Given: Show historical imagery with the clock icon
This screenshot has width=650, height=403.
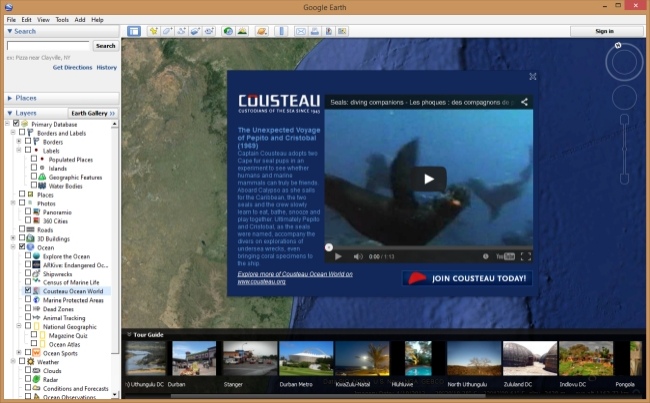Looking at the screenshot, I should point(228,31).
